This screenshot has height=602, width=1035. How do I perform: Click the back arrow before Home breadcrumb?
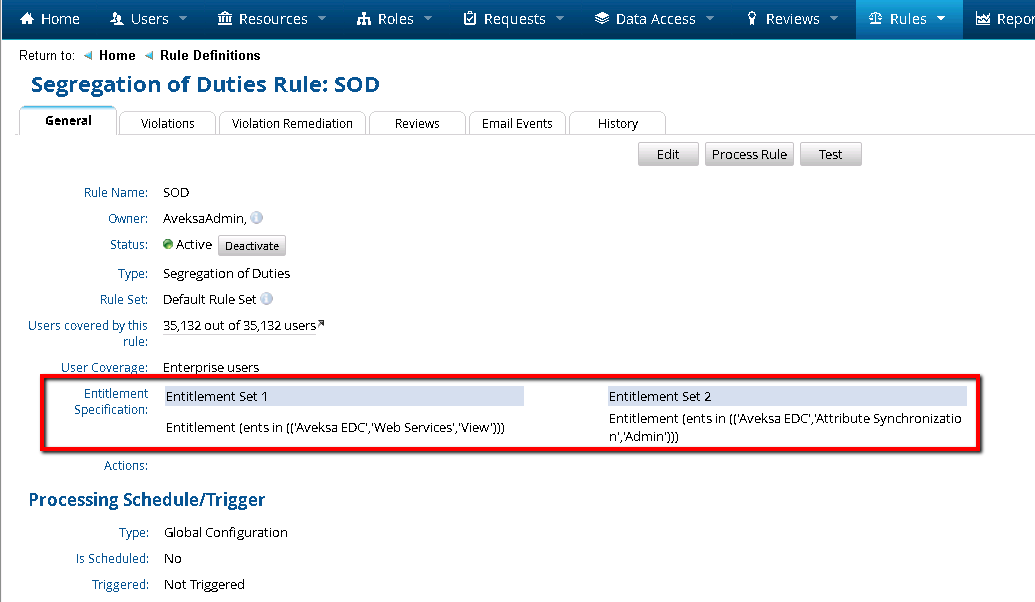coord(88,56)
